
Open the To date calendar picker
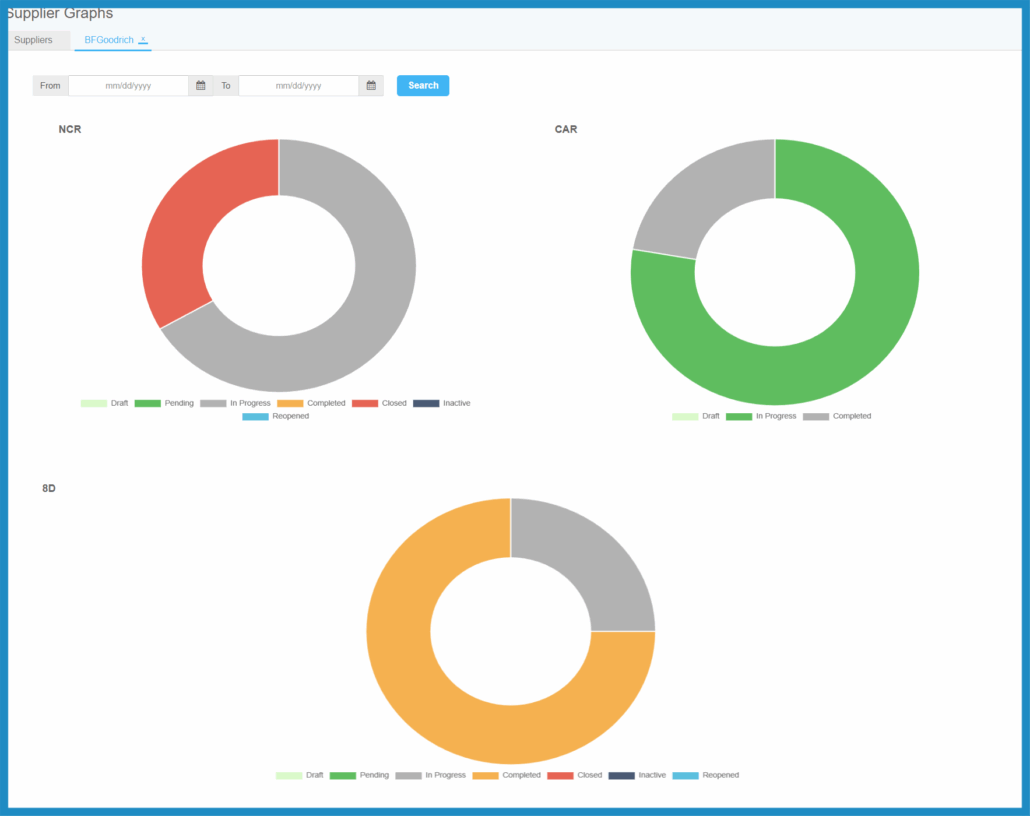371,86
